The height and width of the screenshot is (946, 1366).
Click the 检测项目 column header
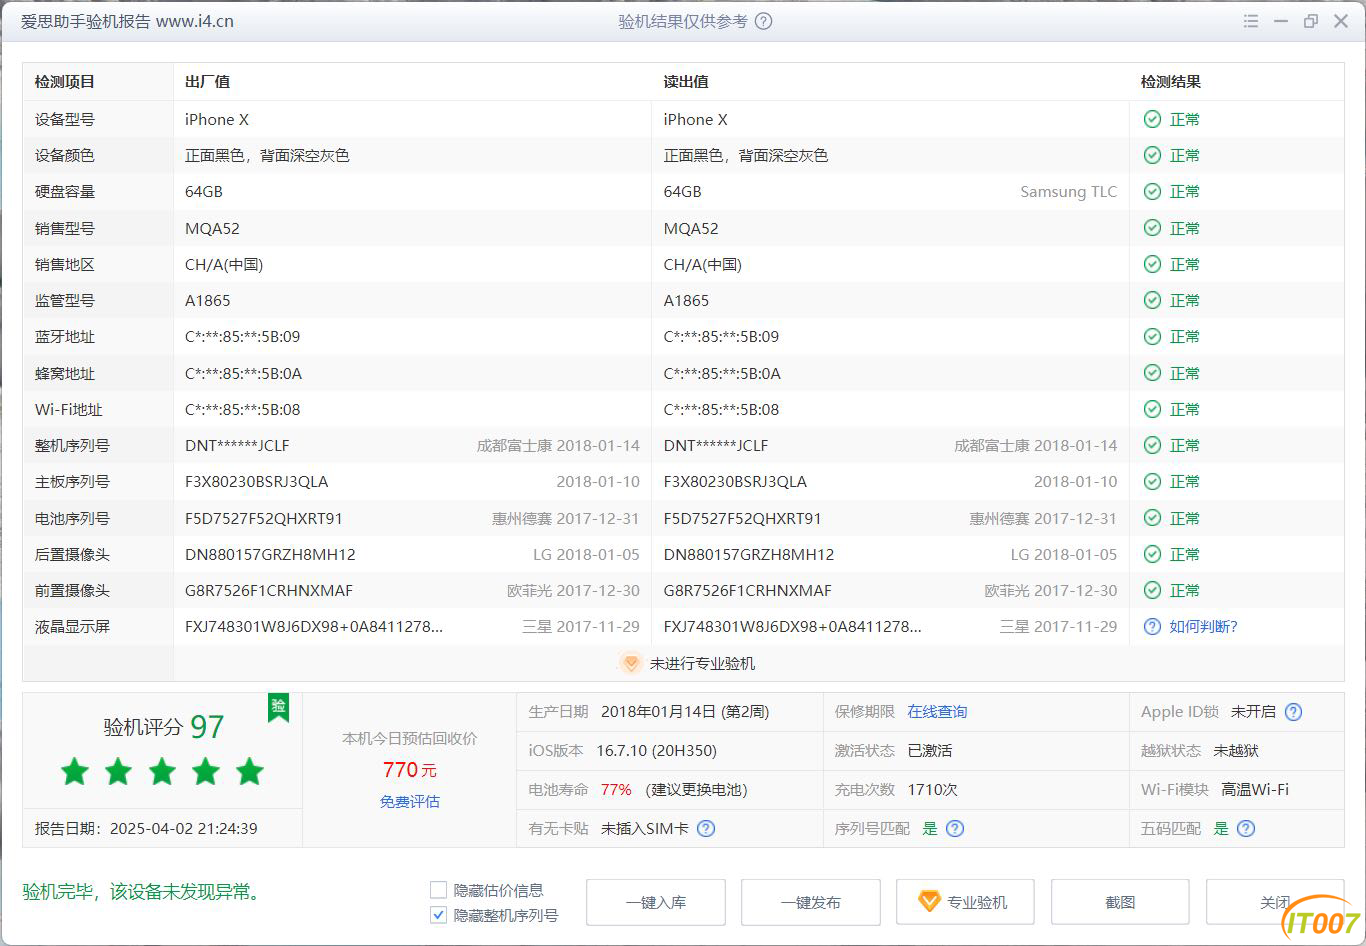click(64, 82)
